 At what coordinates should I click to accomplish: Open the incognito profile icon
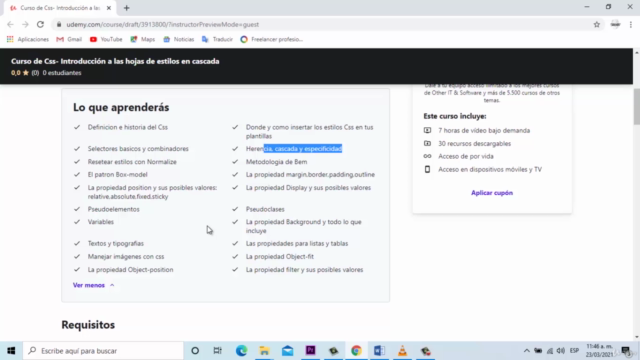pyautogui.click(x=615, y=24)
